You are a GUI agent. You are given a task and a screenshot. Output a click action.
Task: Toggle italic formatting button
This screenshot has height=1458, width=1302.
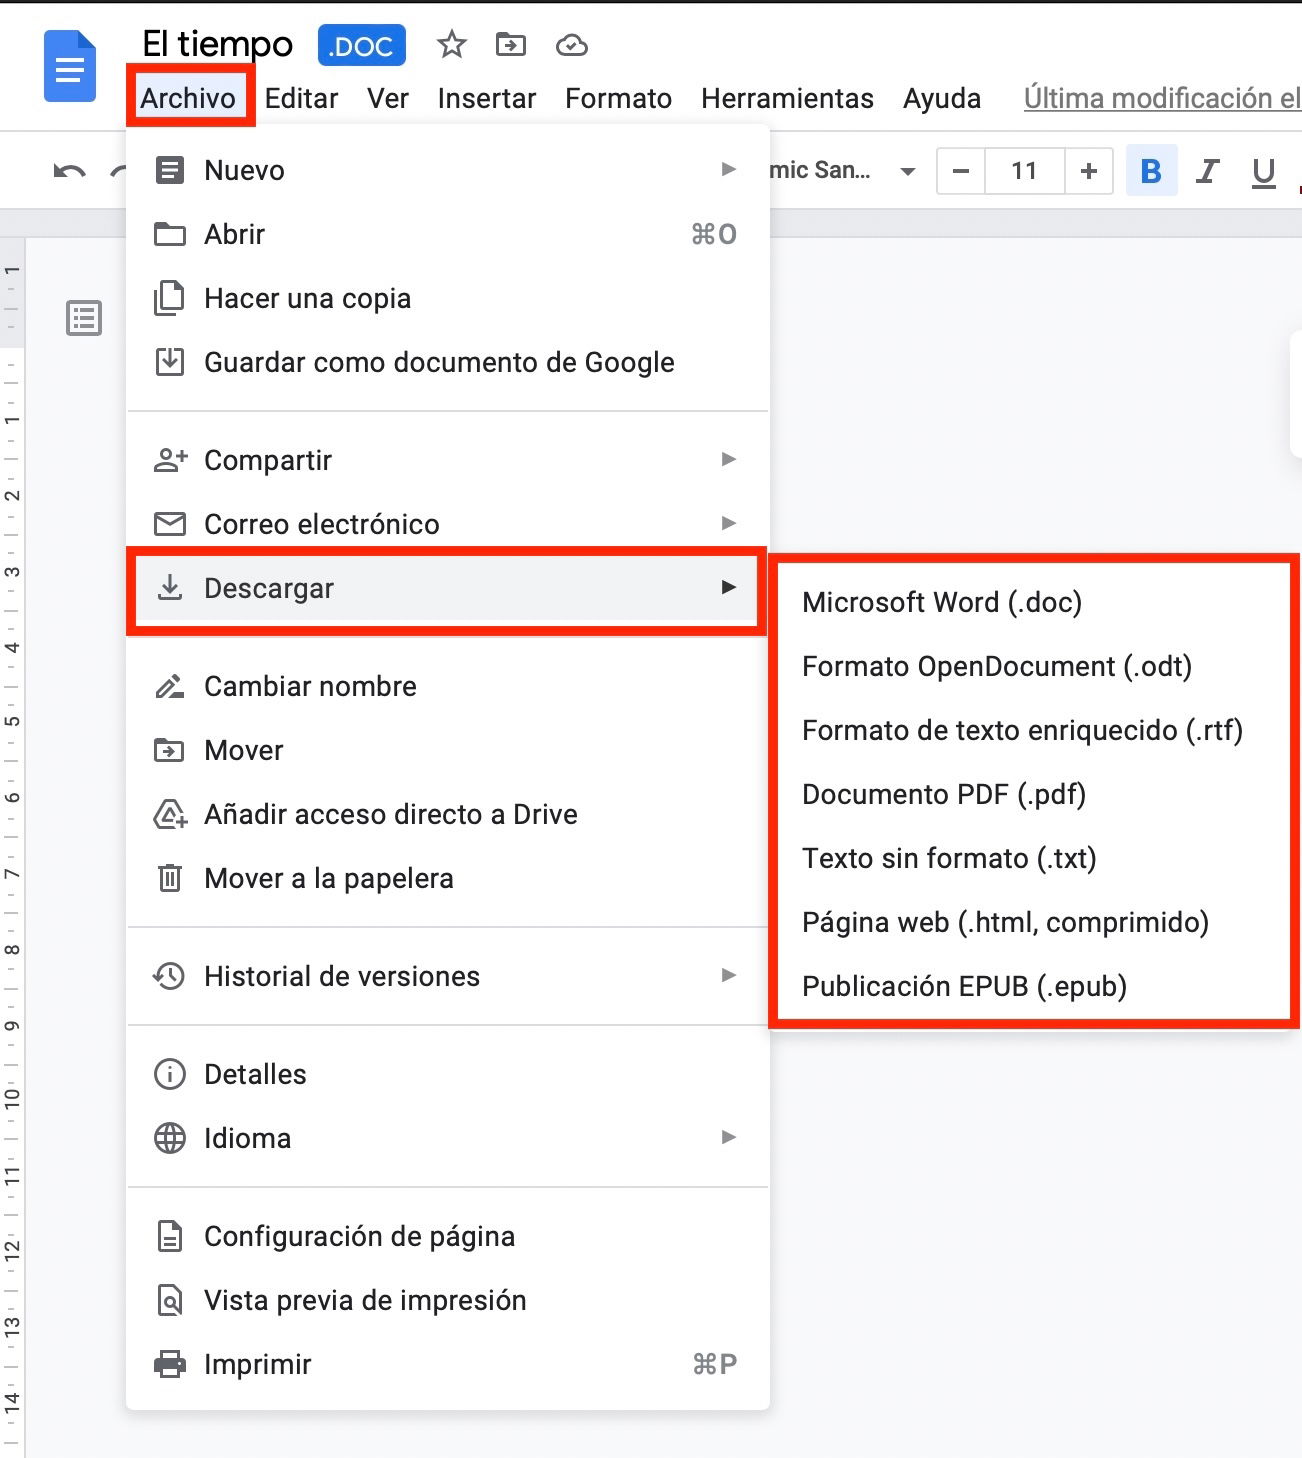tap(1208, 171)
